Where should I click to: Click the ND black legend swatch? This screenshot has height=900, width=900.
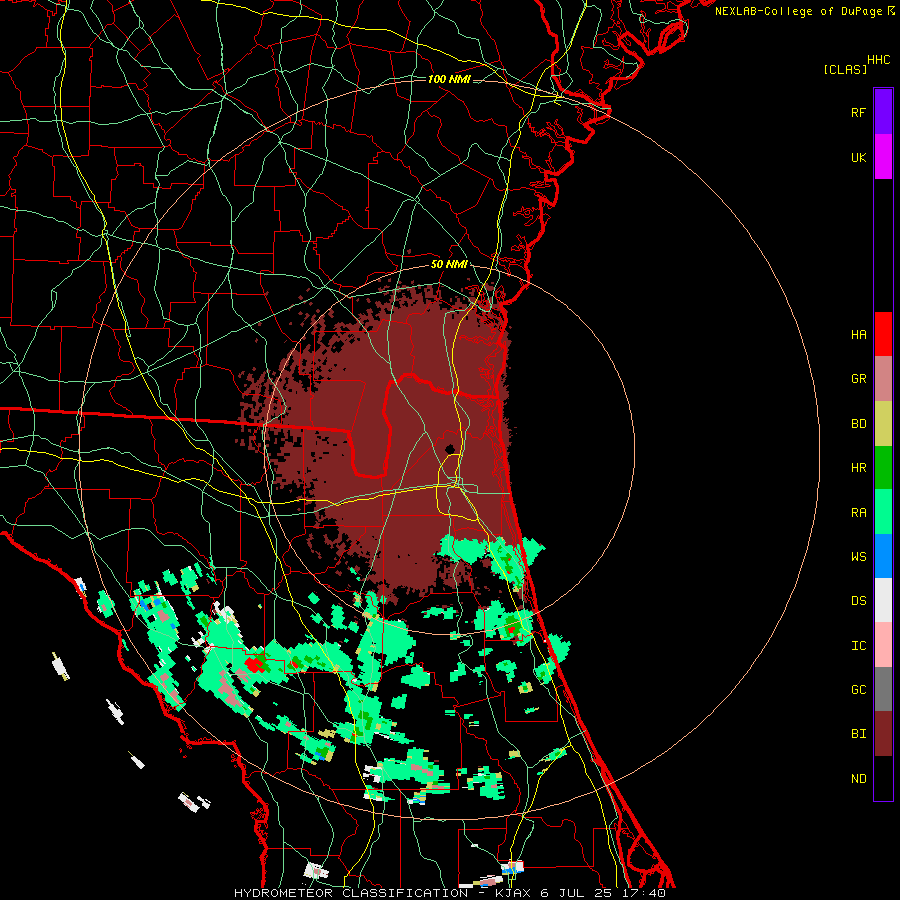883,778
